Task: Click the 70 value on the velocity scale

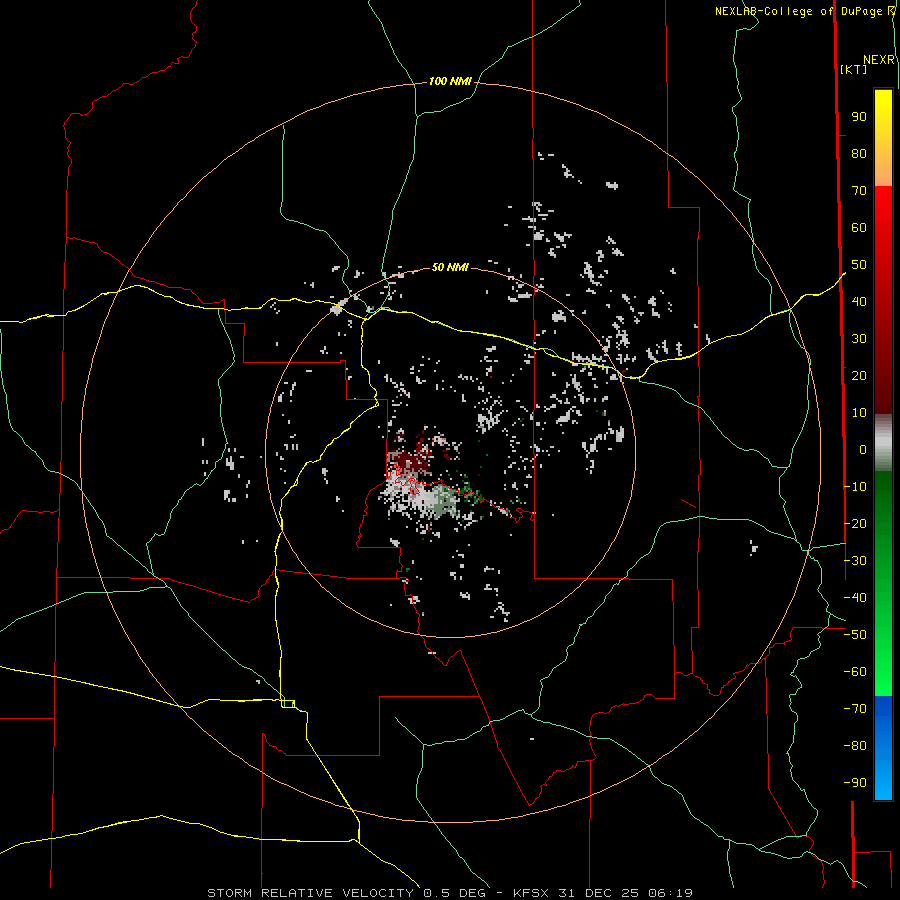Action: [x=859, y=191]
